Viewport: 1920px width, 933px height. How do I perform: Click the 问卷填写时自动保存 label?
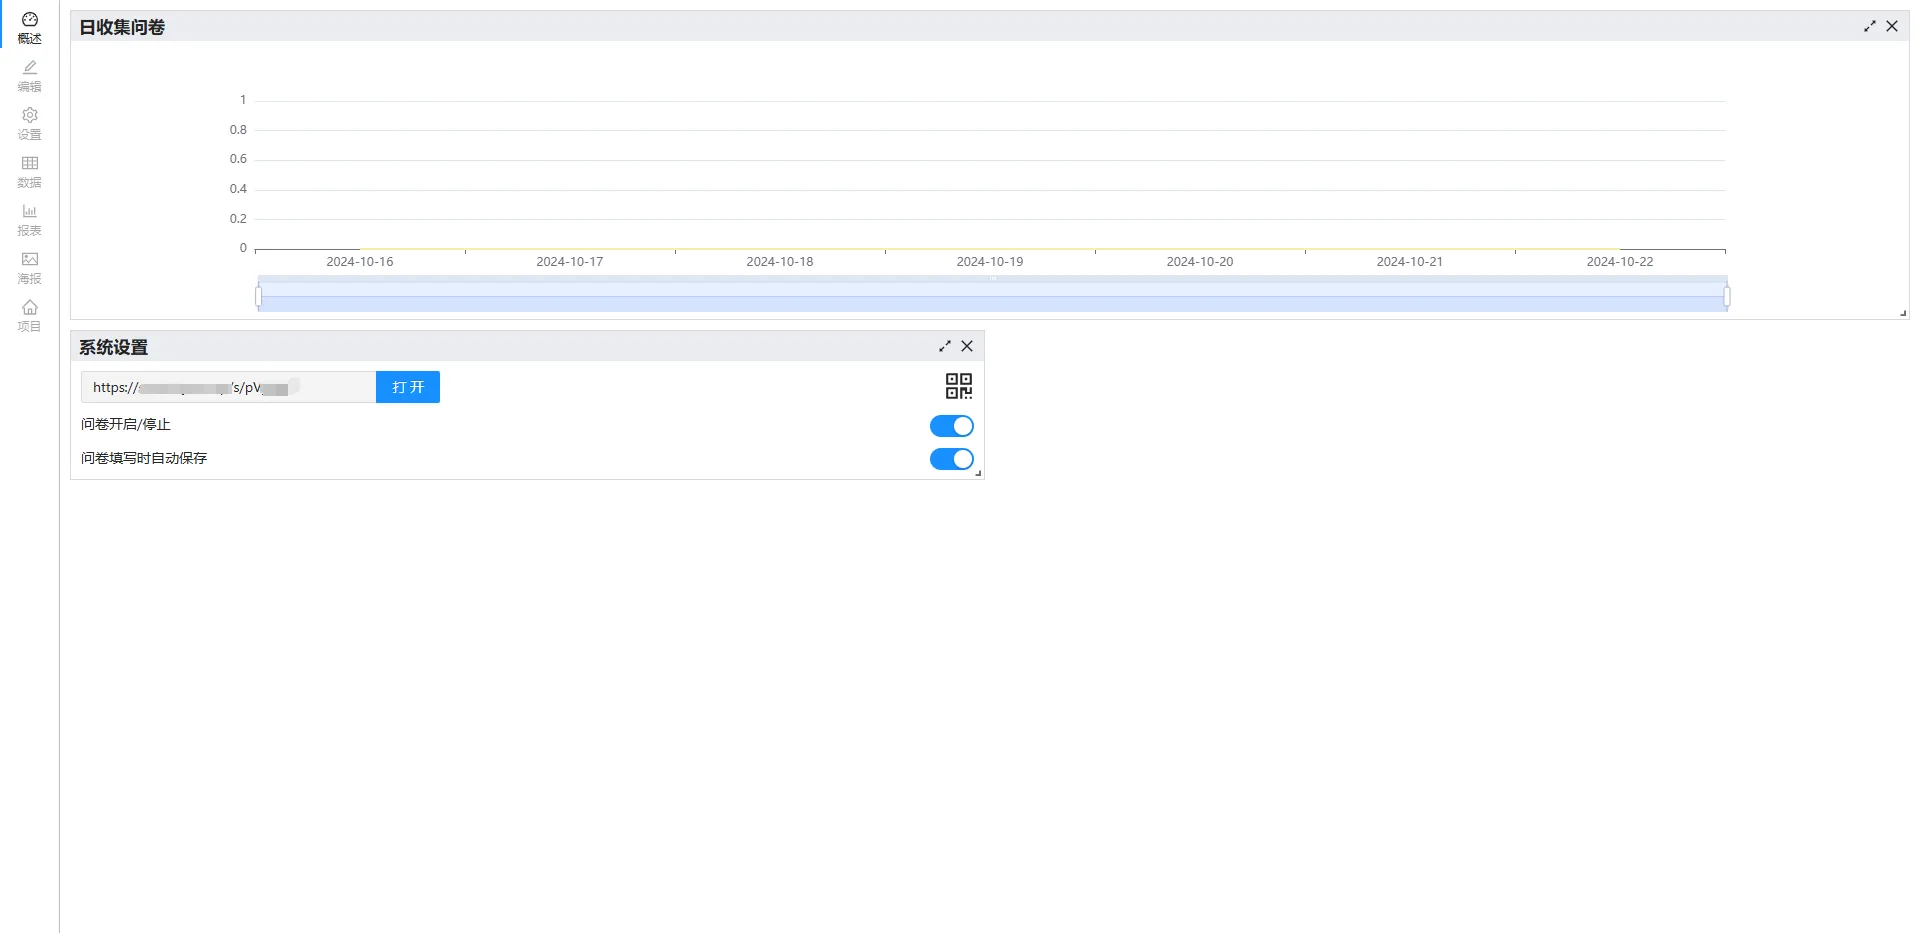tap(144, 458)
